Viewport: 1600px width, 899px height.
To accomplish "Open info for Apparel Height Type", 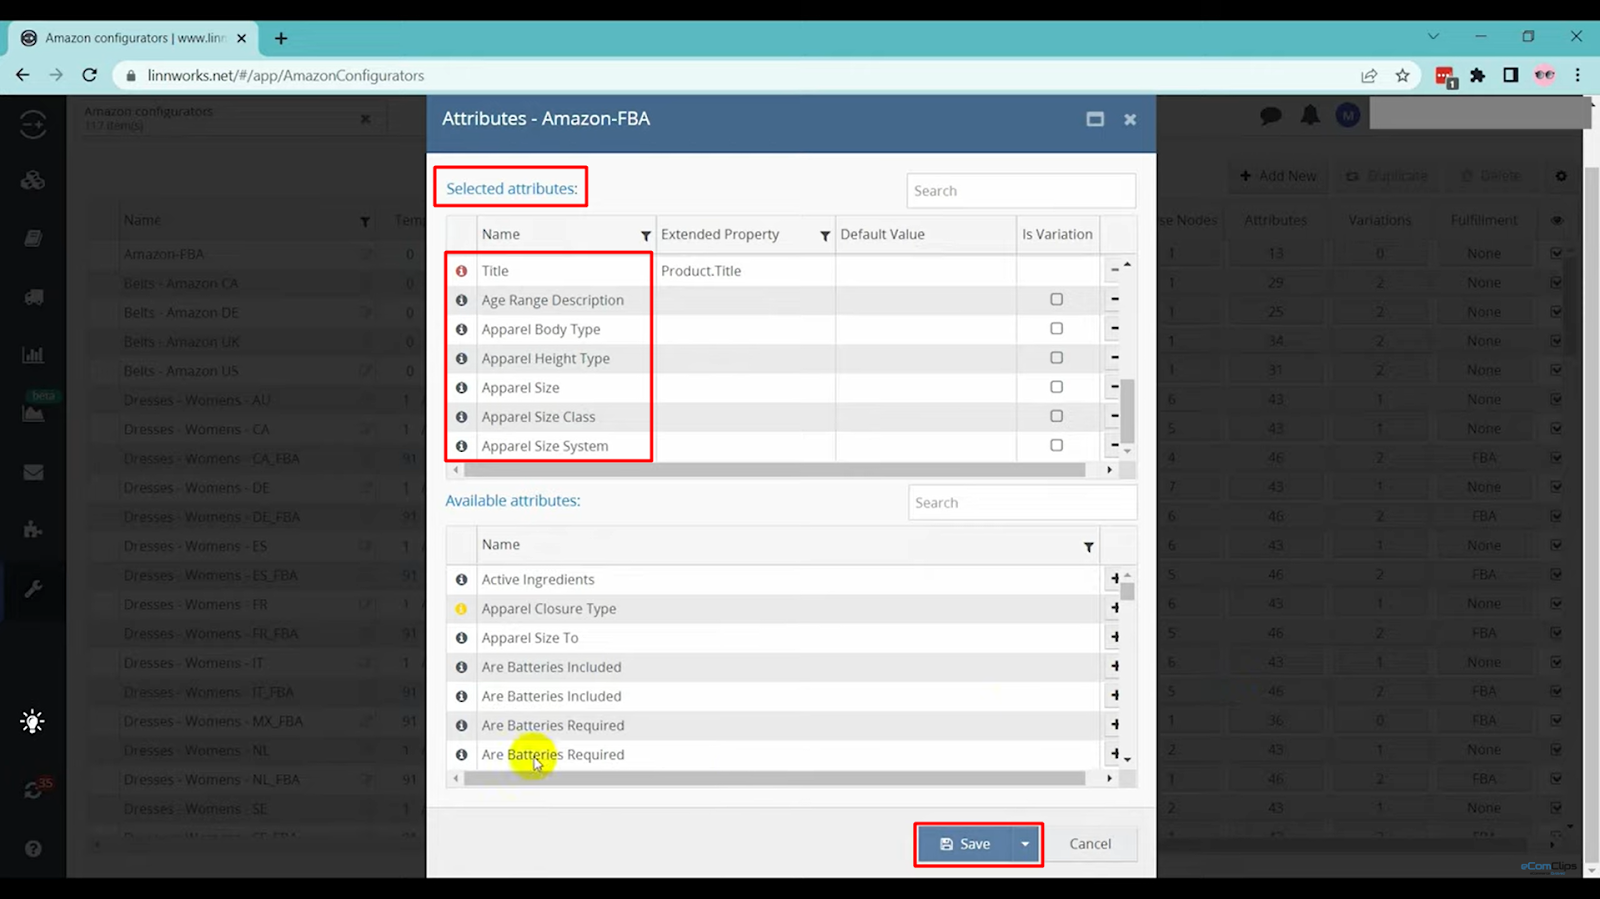I will [461, 358].
